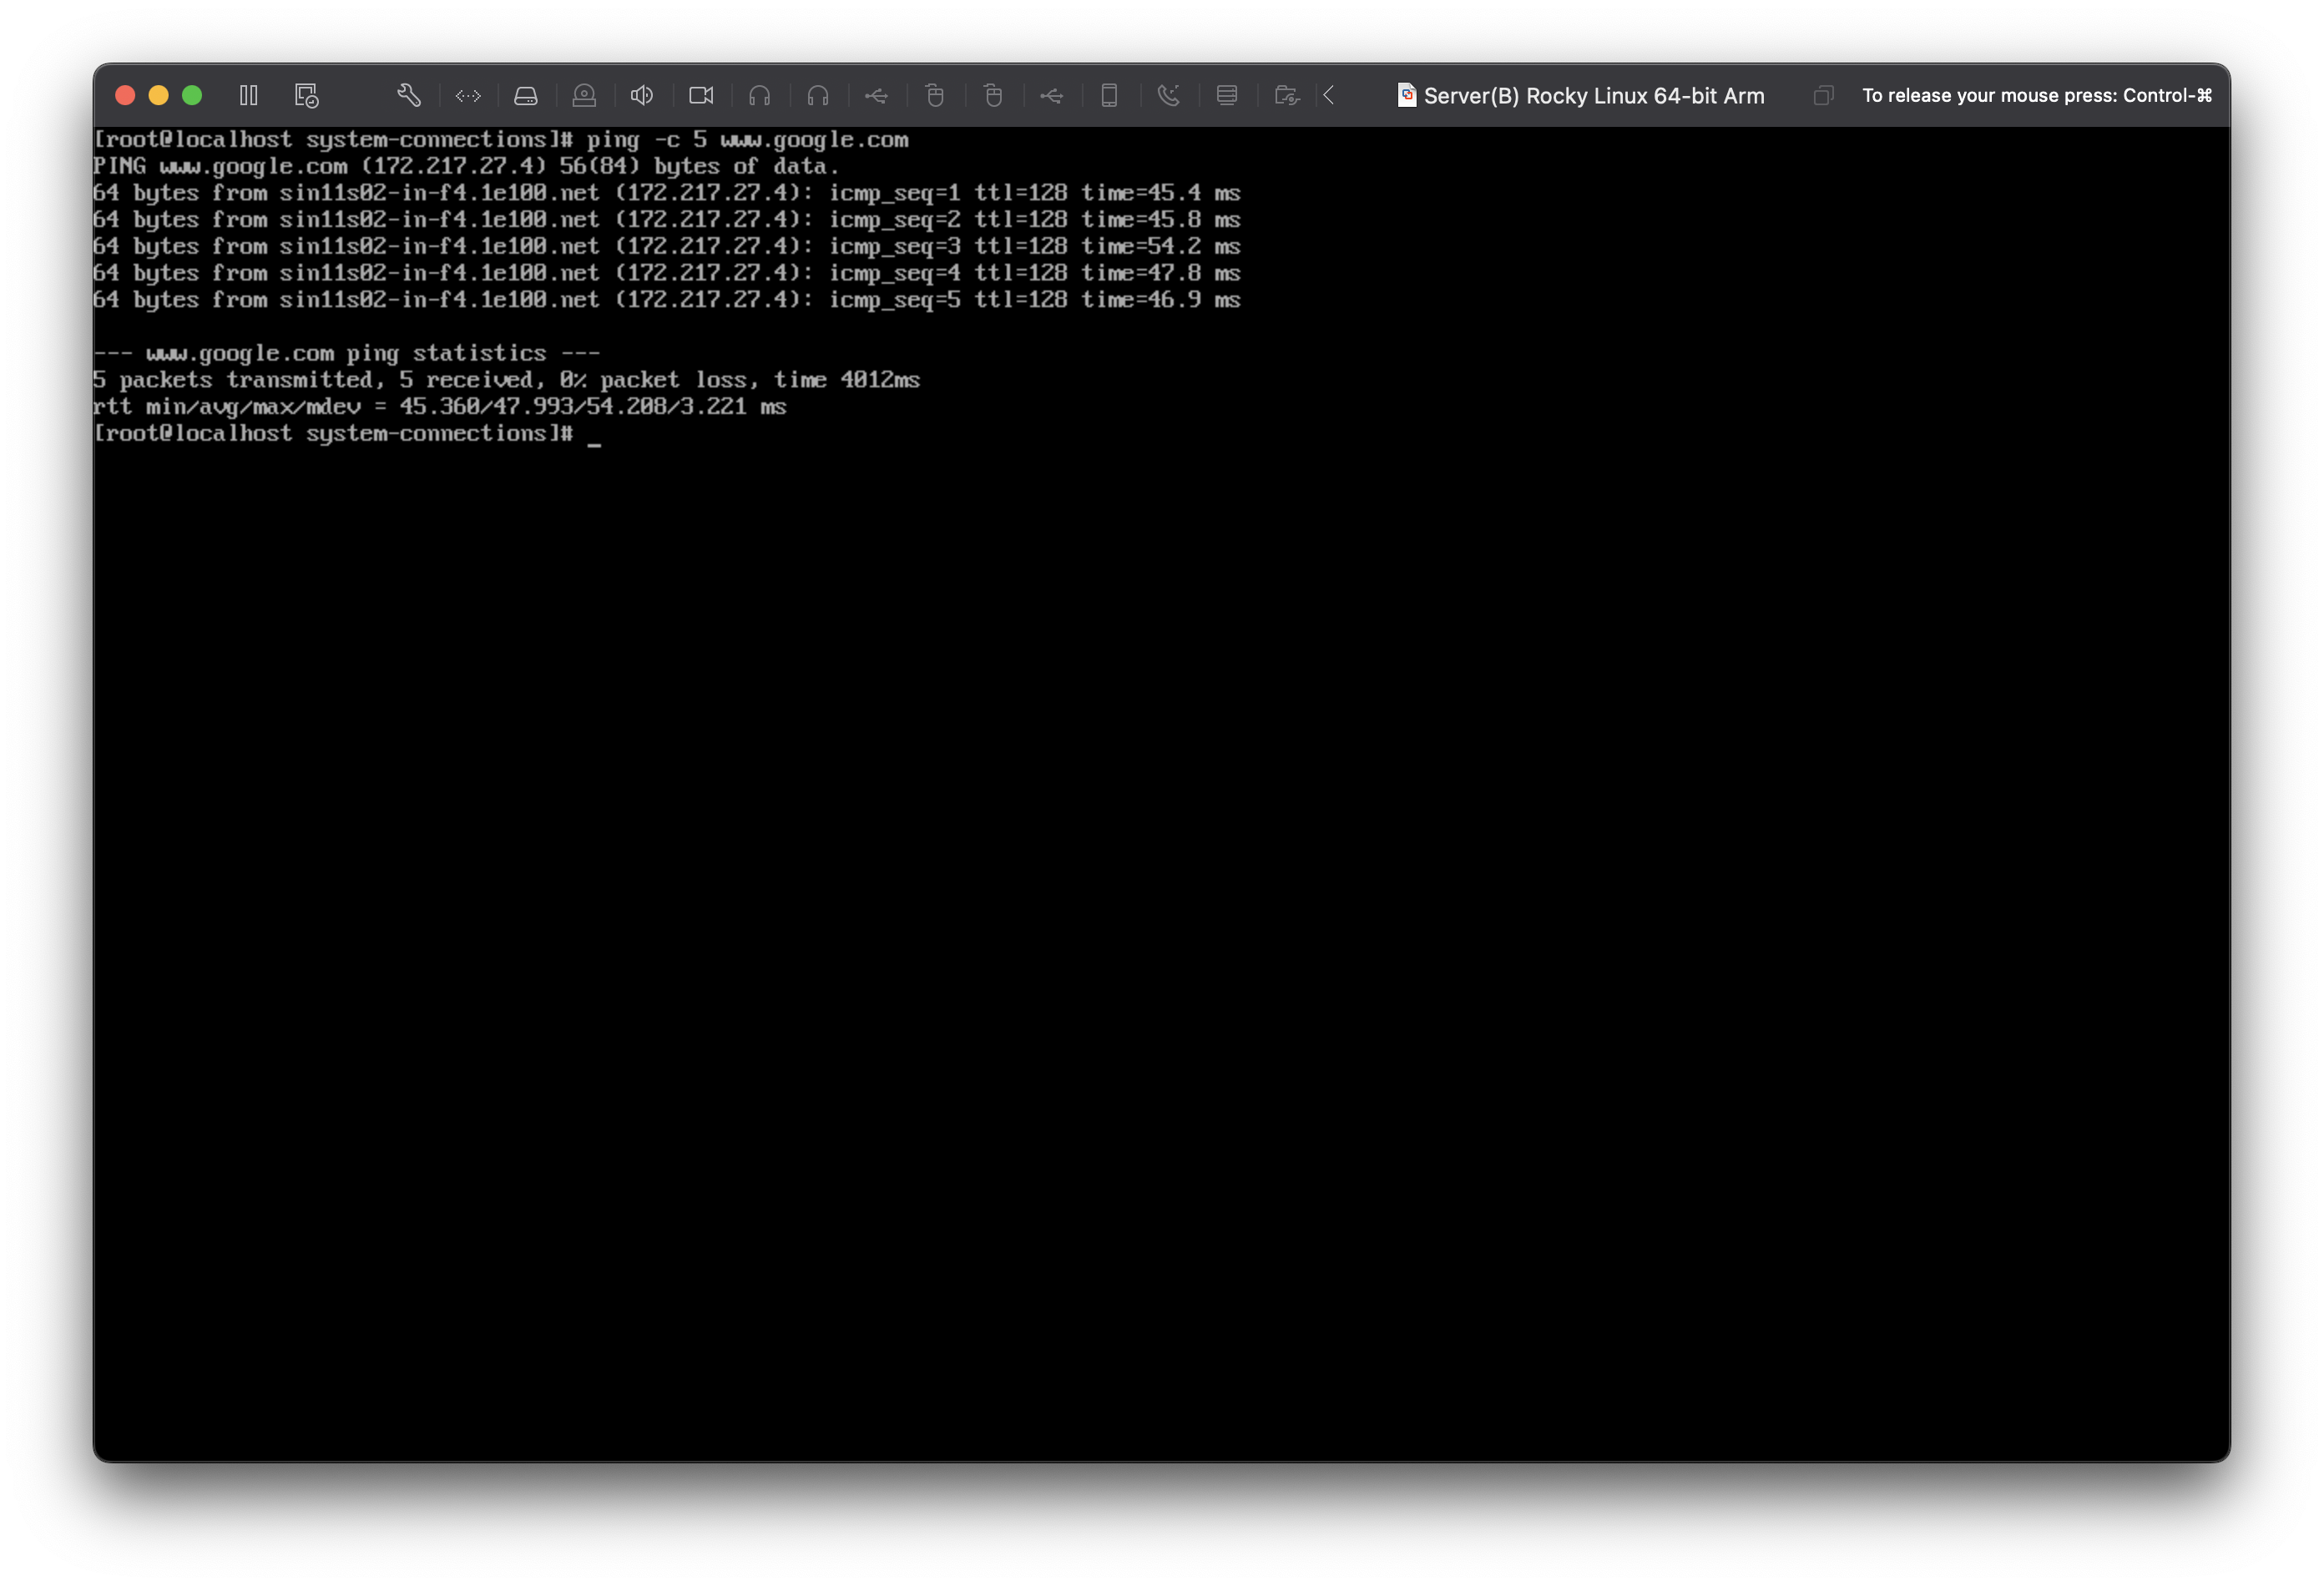Click the CD/DVD drive icon
The width and height of the screenshot is (2324, 1586).
(584, 95)
